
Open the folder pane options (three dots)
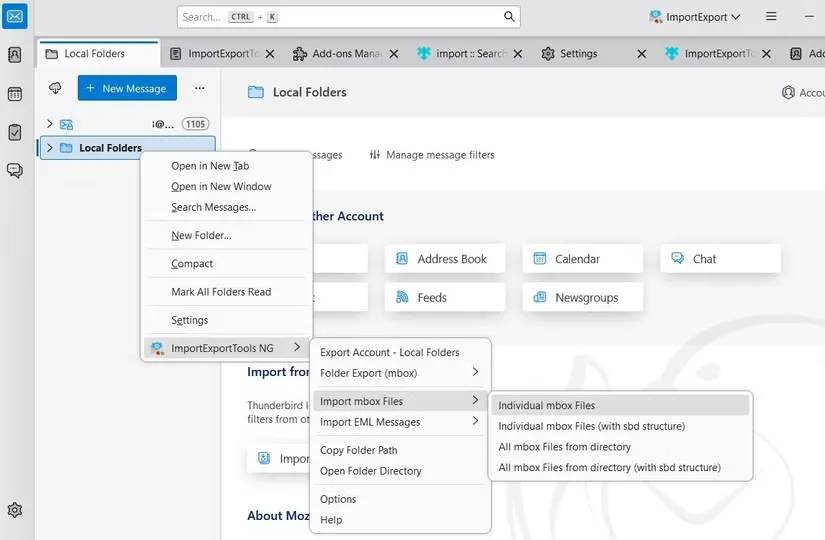(x=199, y=88)
